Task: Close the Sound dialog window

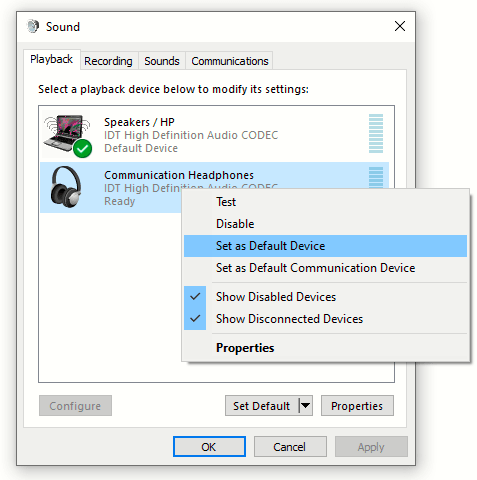Action: point(400,26)
